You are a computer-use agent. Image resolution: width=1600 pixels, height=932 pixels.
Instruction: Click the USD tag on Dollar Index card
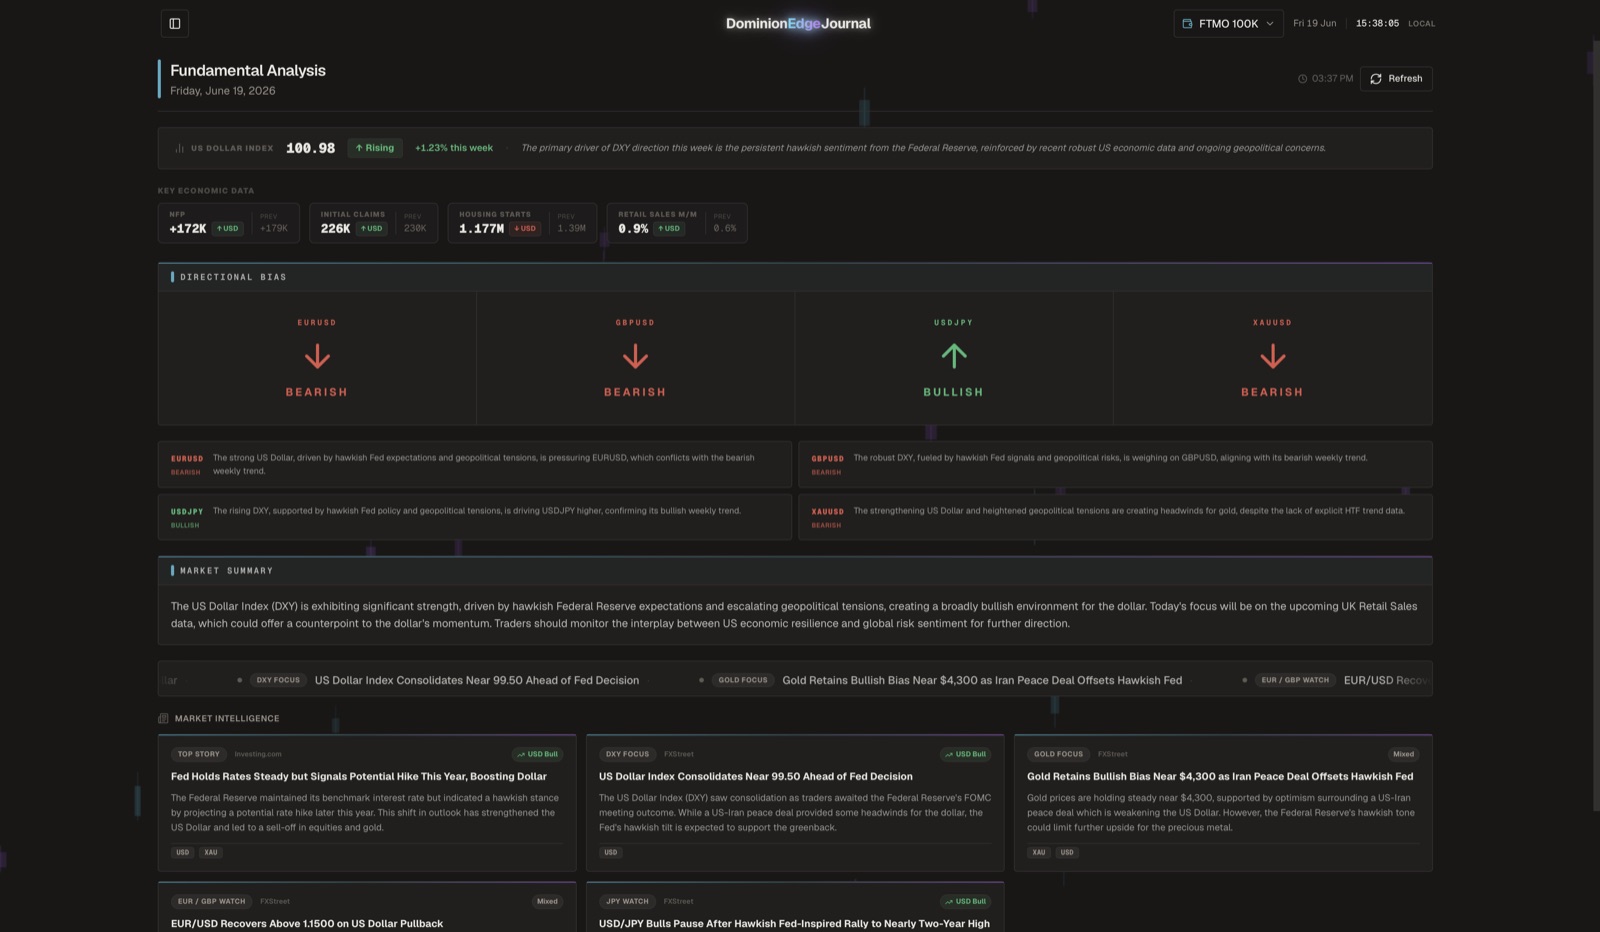click(x=610, y=852)
